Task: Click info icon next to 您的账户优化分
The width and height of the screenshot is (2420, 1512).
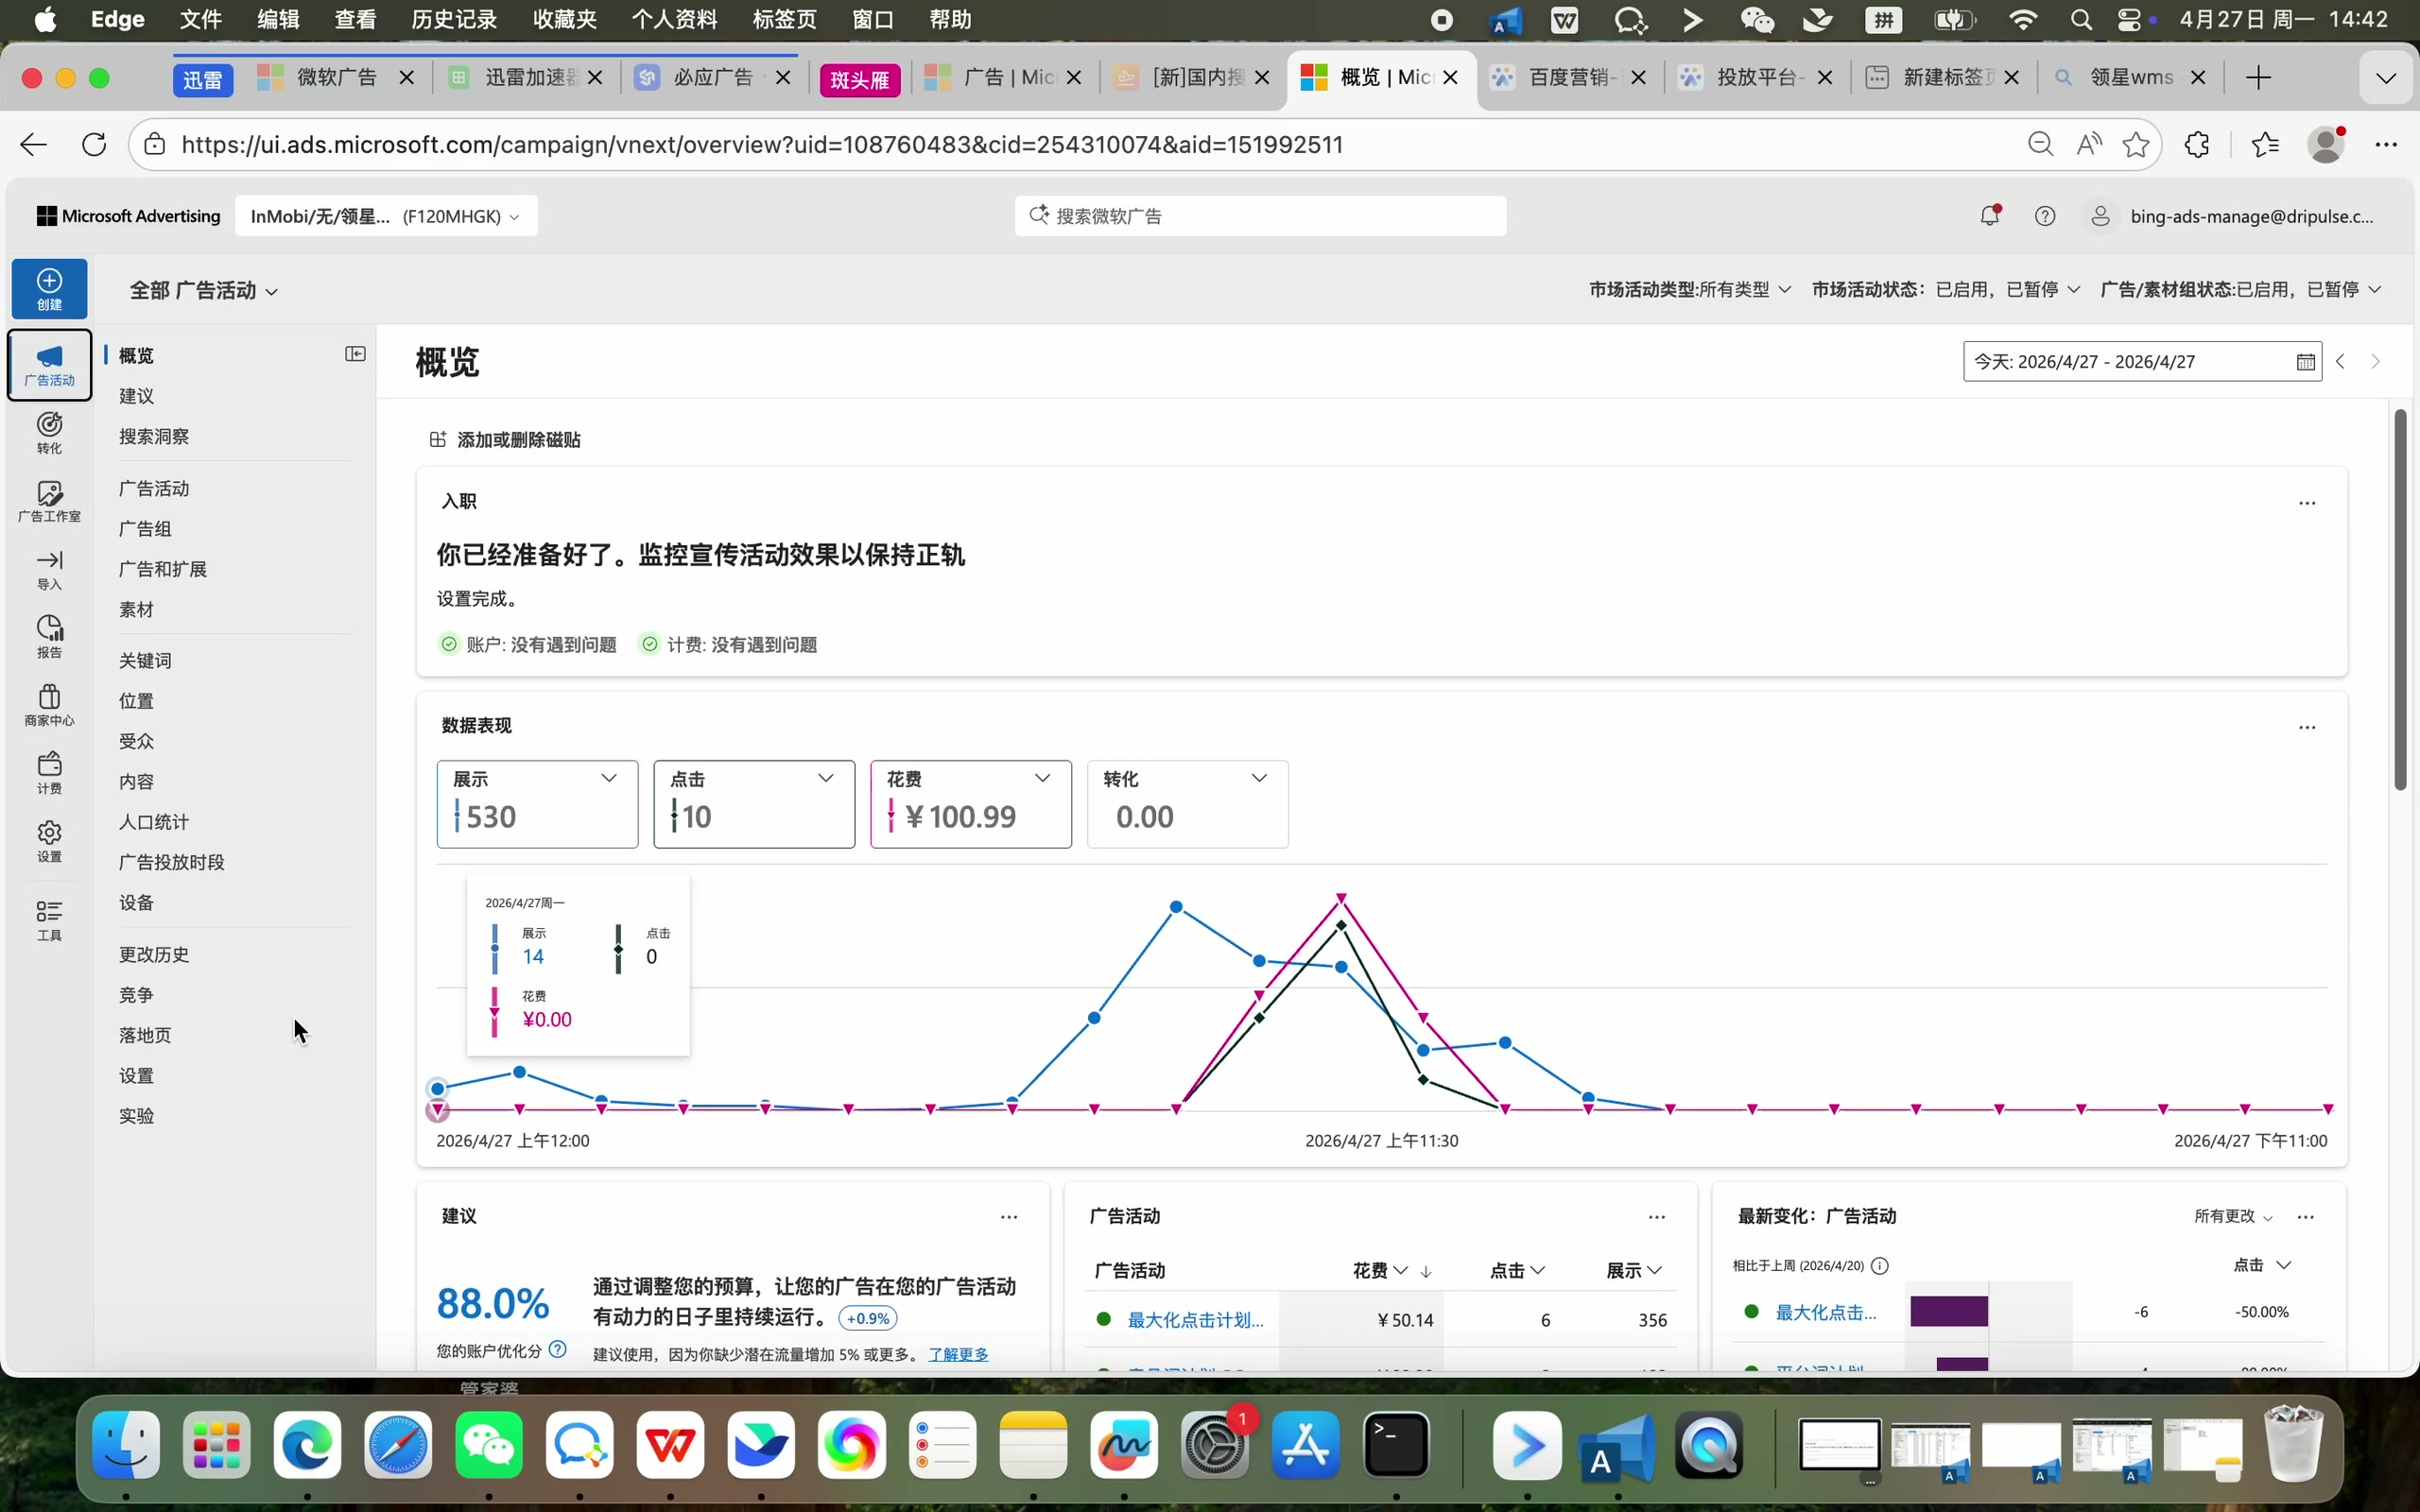Action: 558,1350
